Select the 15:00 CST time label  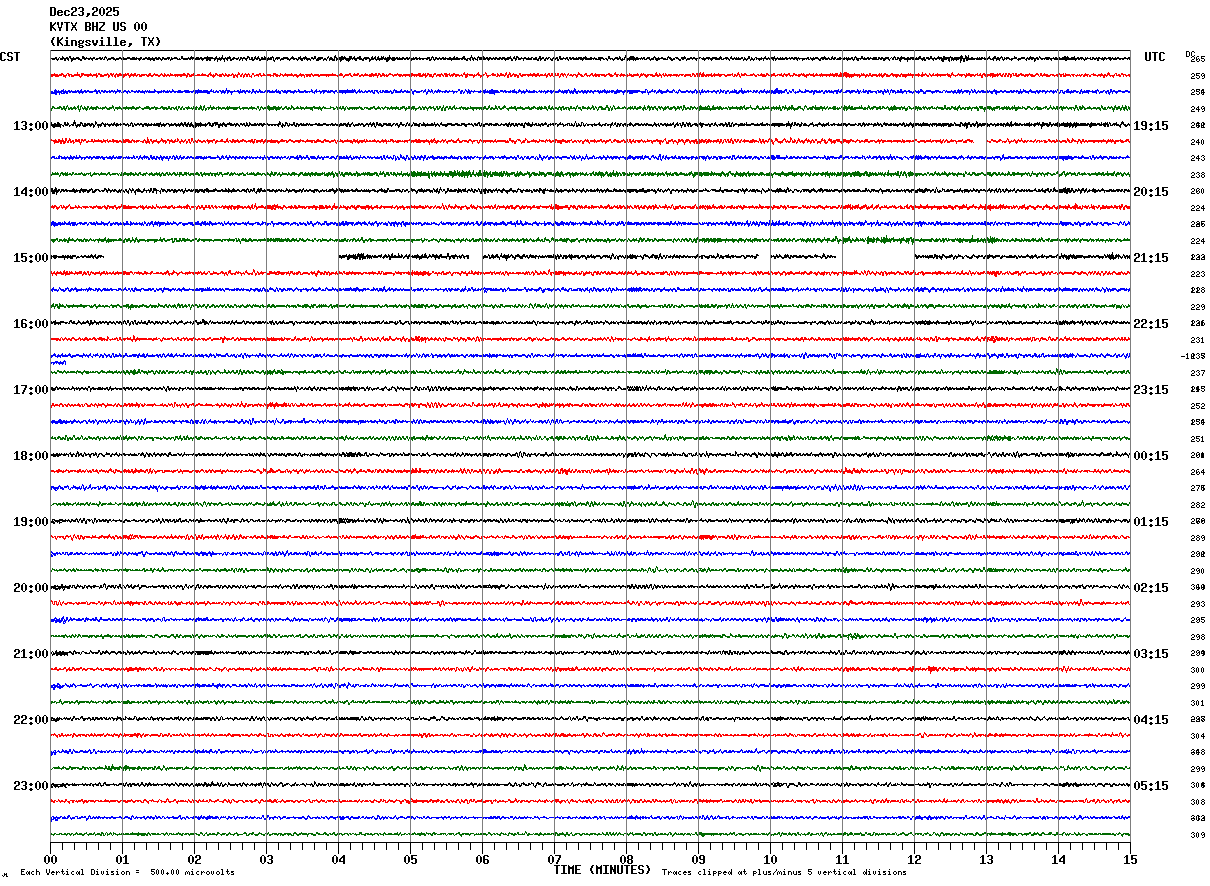tap(30, 258)
